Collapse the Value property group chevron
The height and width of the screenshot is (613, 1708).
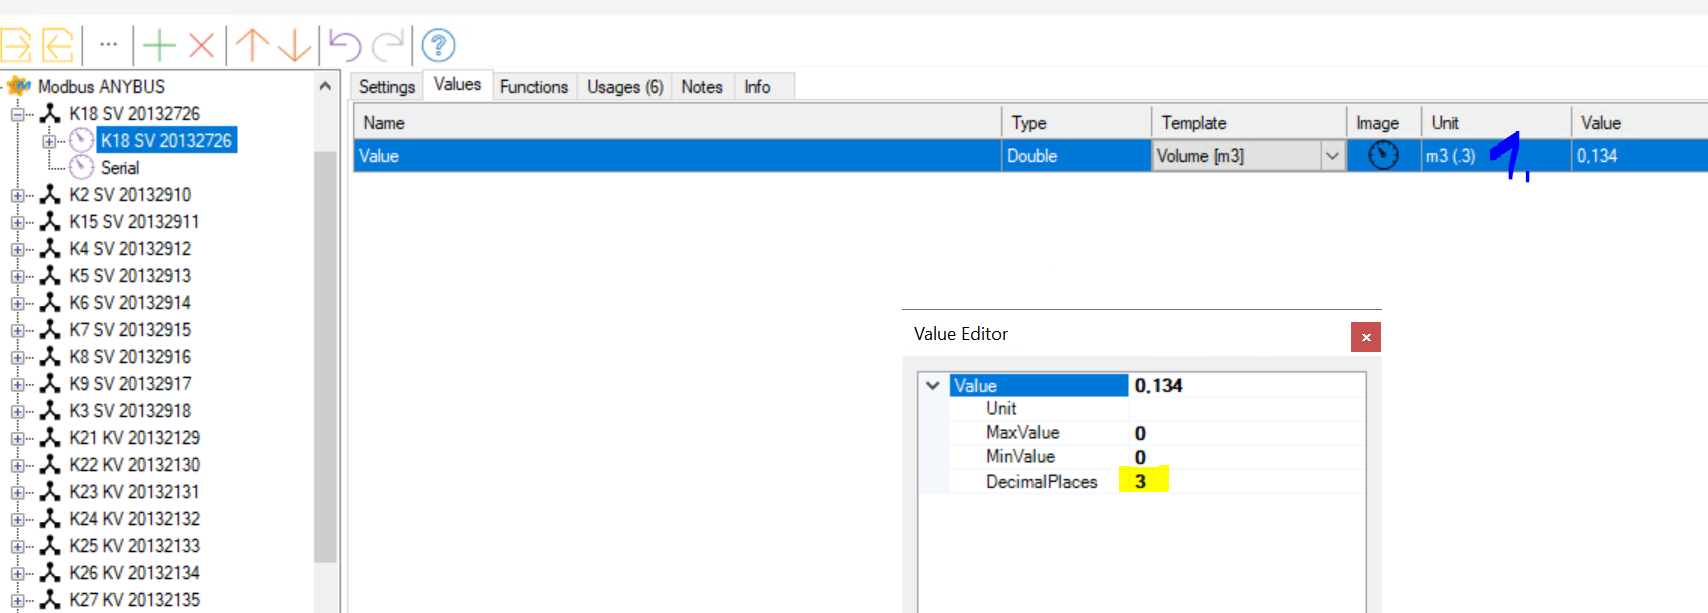tap(932, 385)
